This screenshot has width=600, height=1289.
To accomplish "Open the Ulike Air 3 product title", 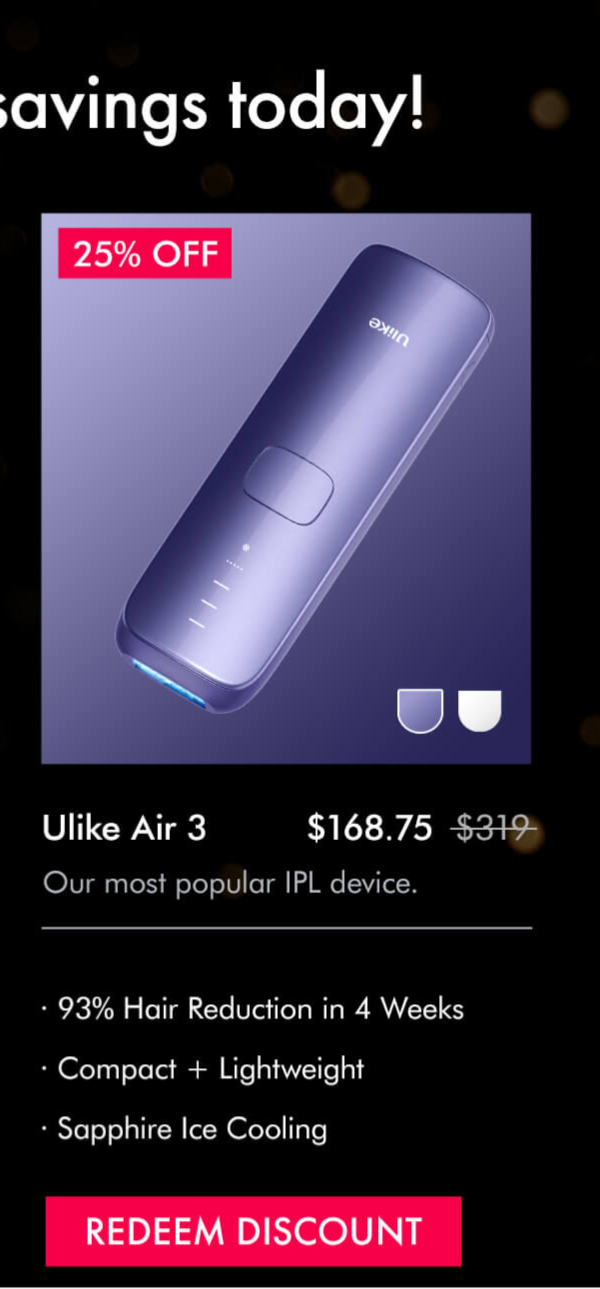I will [x=124, y=829].
